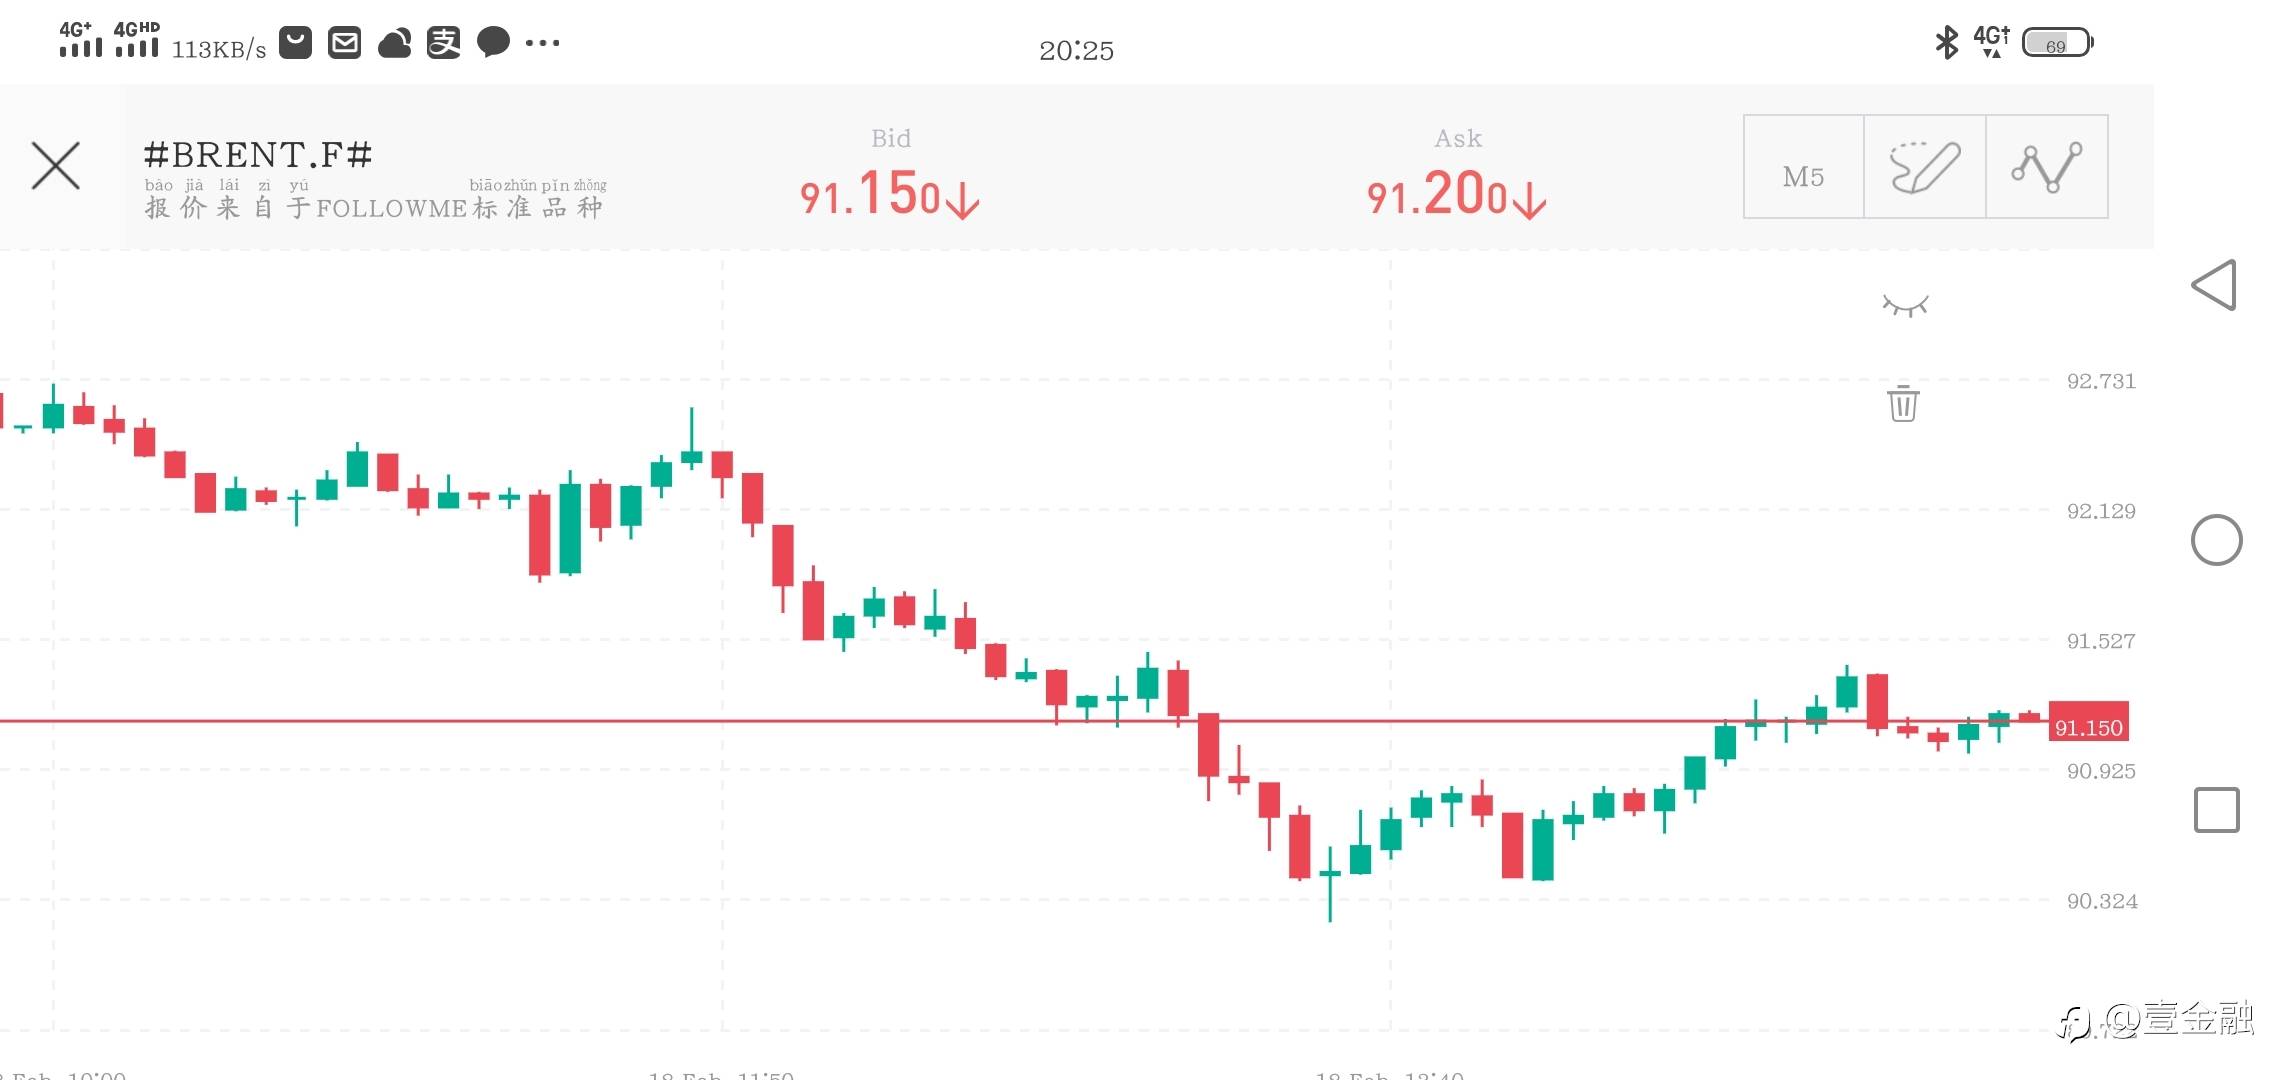Click the Bluetooth status icon

pyautogui.click(x=1946, y=42)
